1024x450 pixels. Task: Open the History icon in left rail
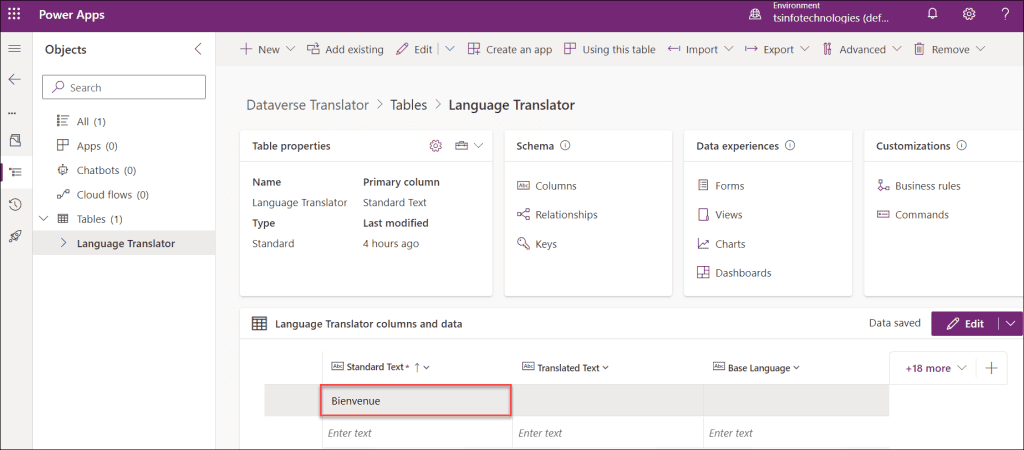pyautogui.click(x=14, y=204)
